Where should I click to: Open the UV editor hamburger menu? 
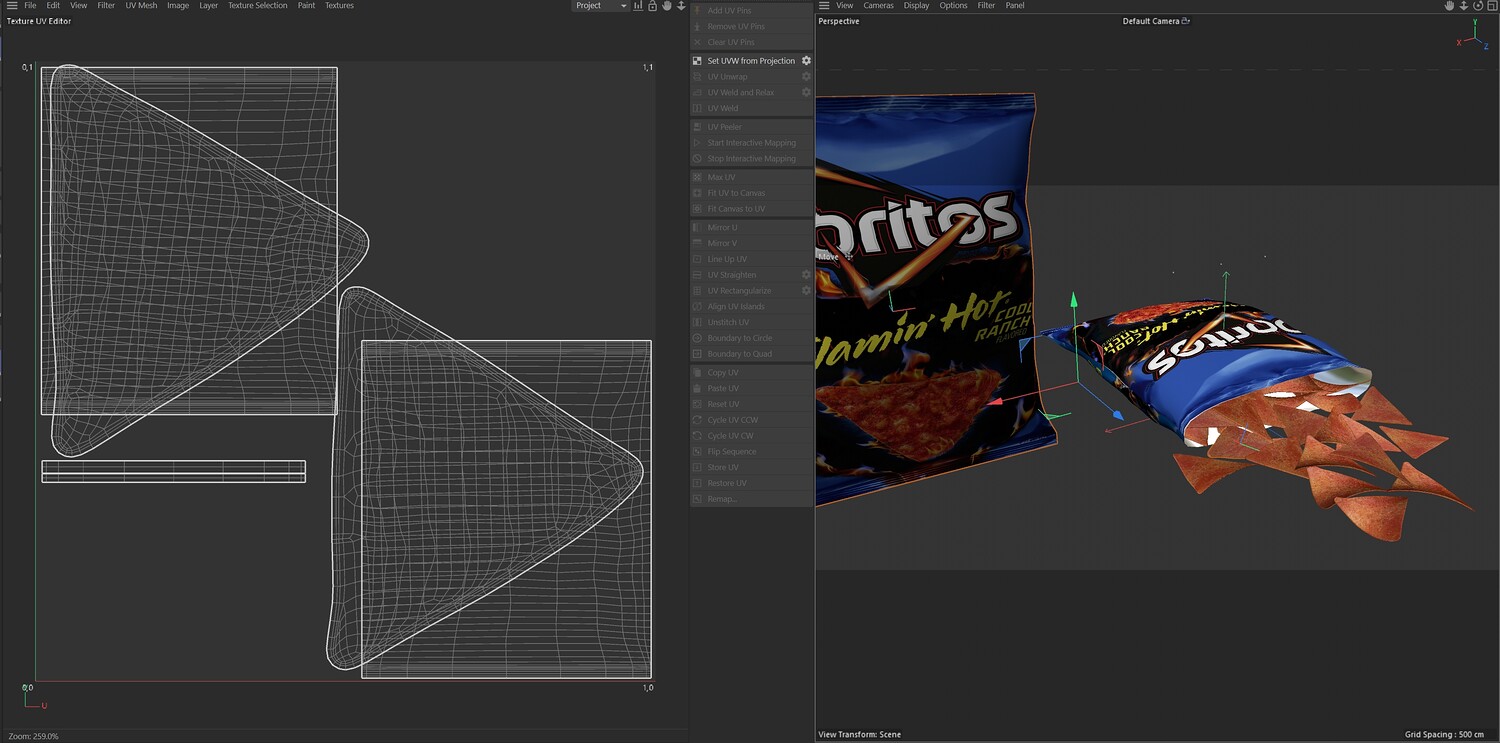(11, 6)
